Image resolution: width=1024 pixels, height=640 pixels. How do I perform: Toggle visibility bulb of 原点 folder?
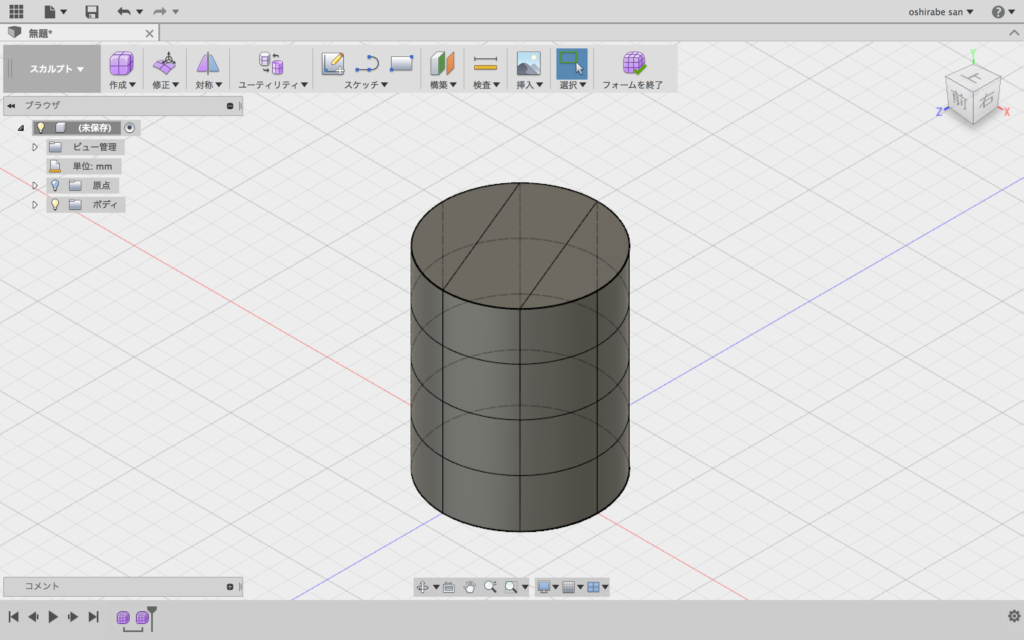pyautogui.click(x=55, y=185)
